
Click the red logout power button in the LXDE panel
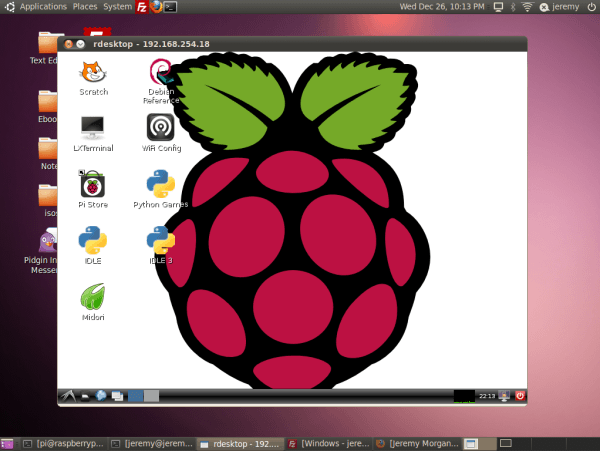coord(520,396)
